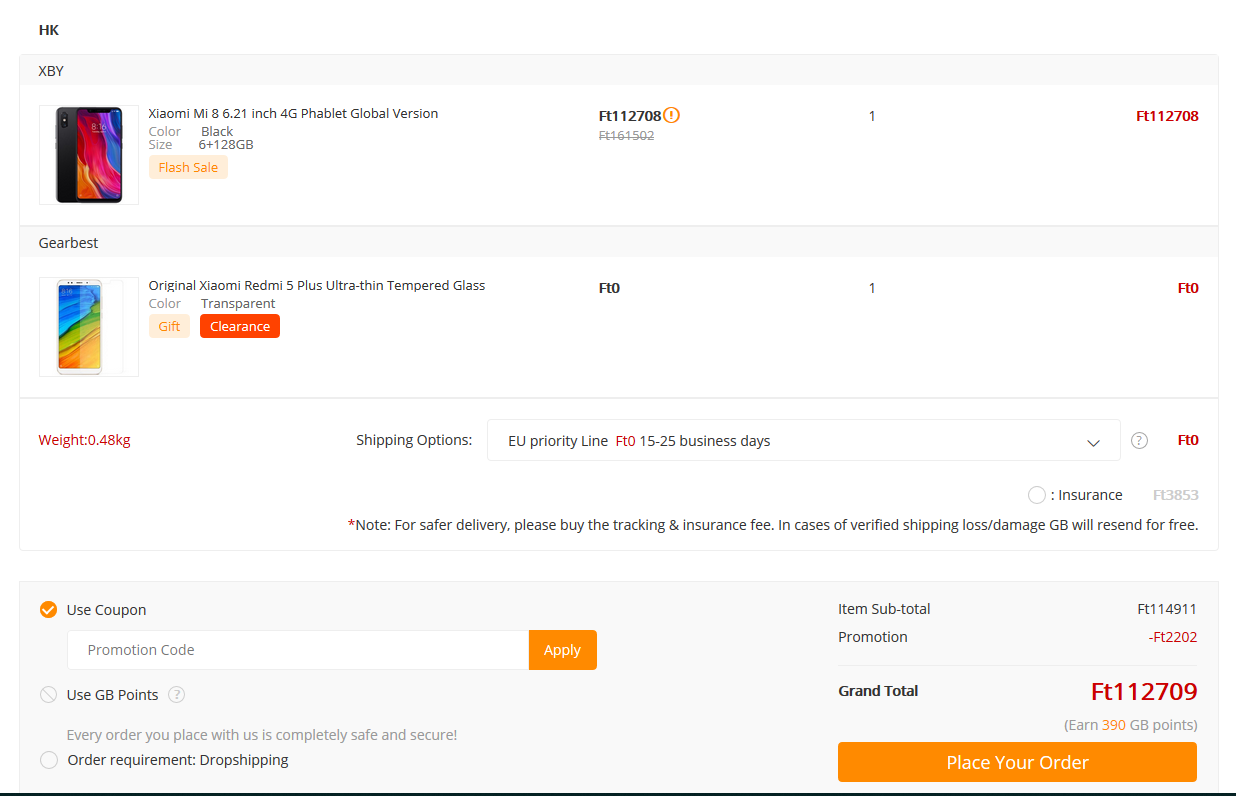Click the Earn 390 GB points text
1236x796 pixels.
tap(1130, 725)
